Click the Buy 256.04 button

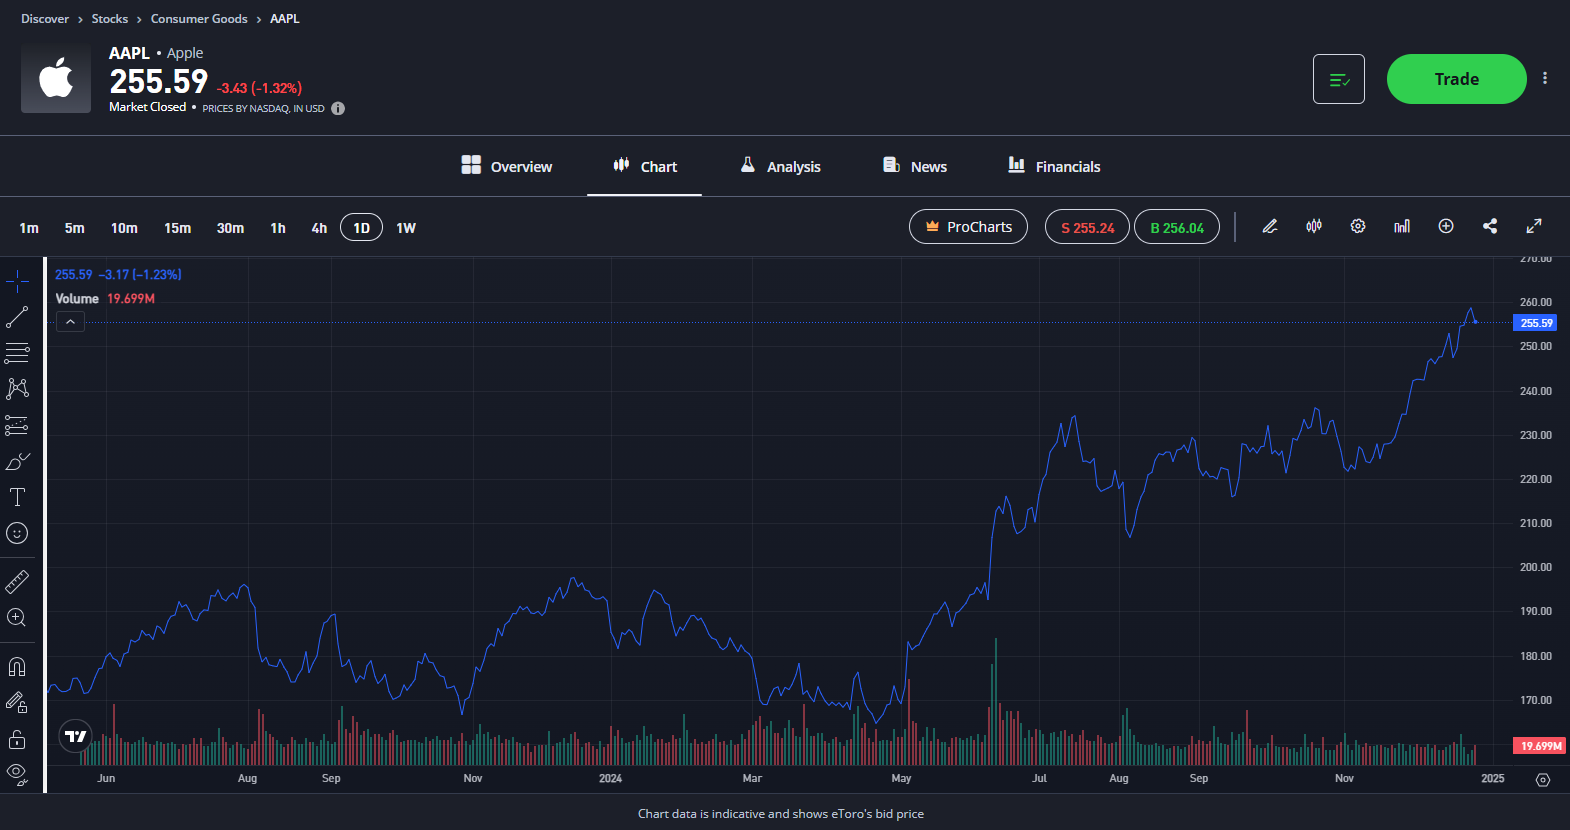(1177, 227)
